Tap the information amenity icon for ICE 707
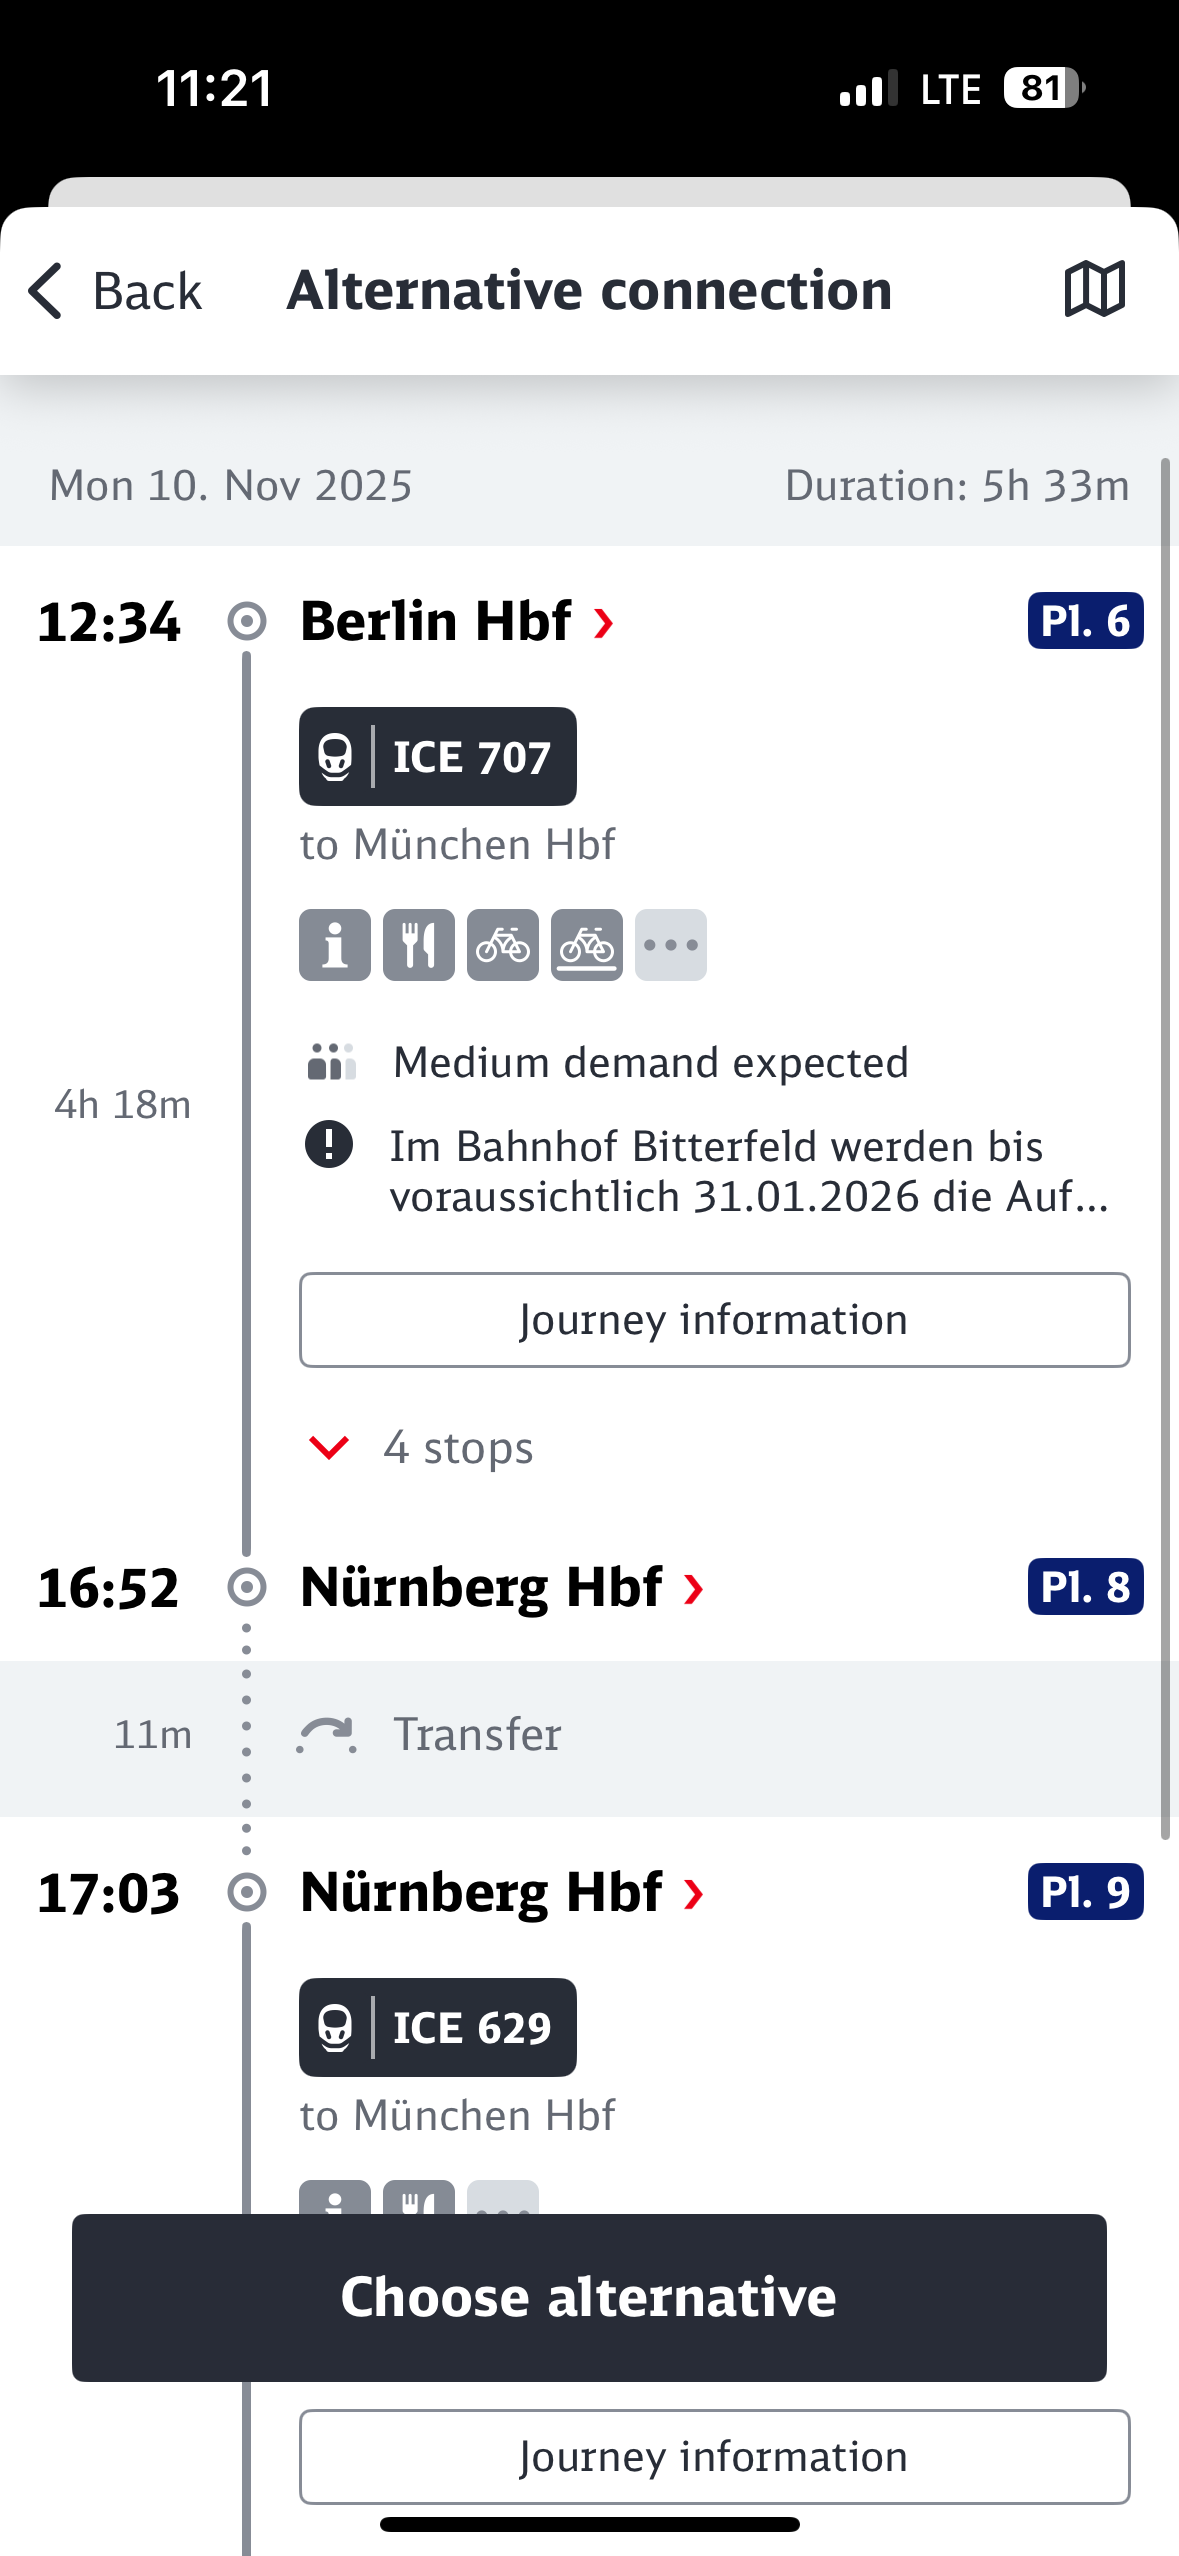 click(x=335, y=945)
